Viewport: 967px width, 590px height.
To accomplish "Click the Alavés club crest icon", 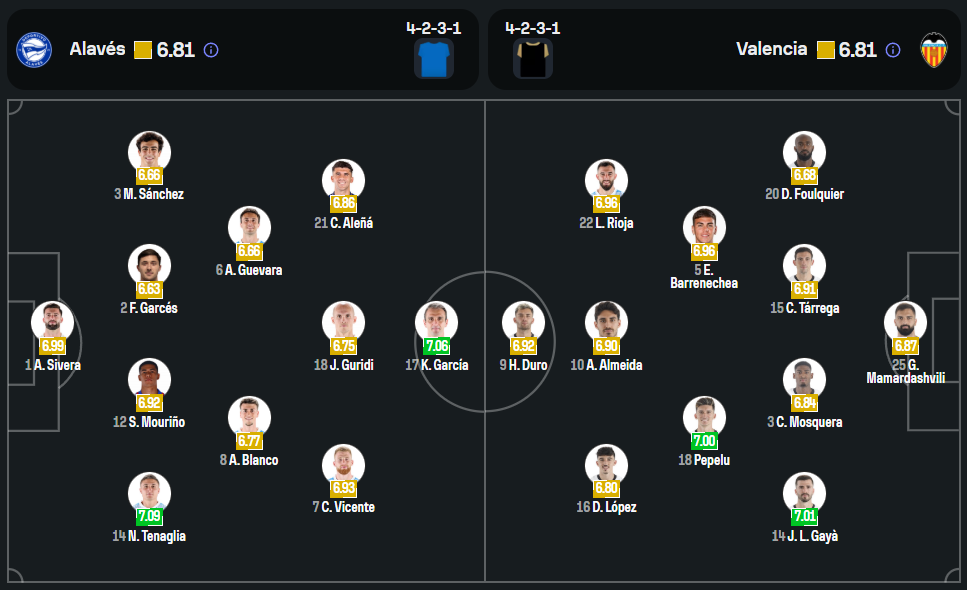I will [x=34, y=50].
